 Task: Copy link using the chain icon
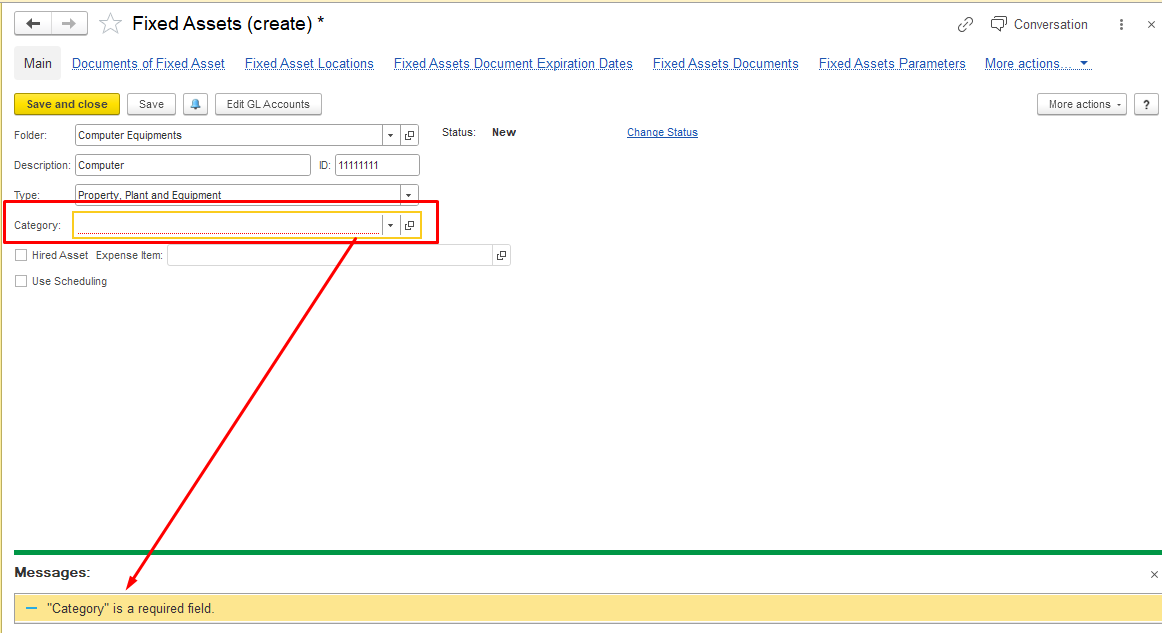(x=965, y=25)
